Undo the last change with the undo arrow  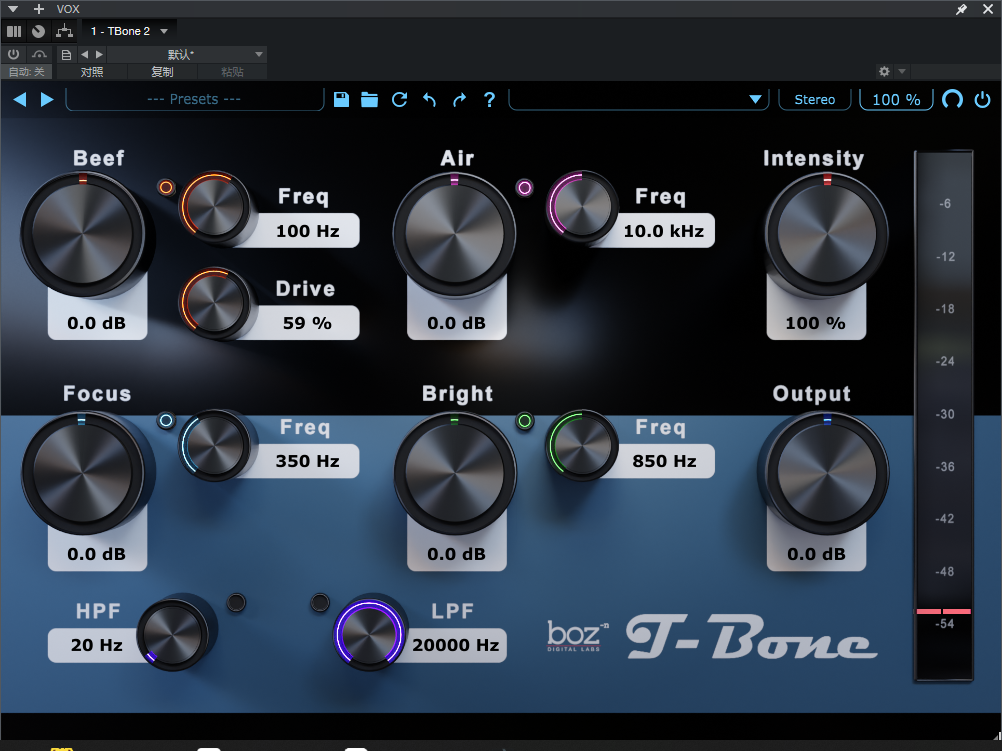429,100
